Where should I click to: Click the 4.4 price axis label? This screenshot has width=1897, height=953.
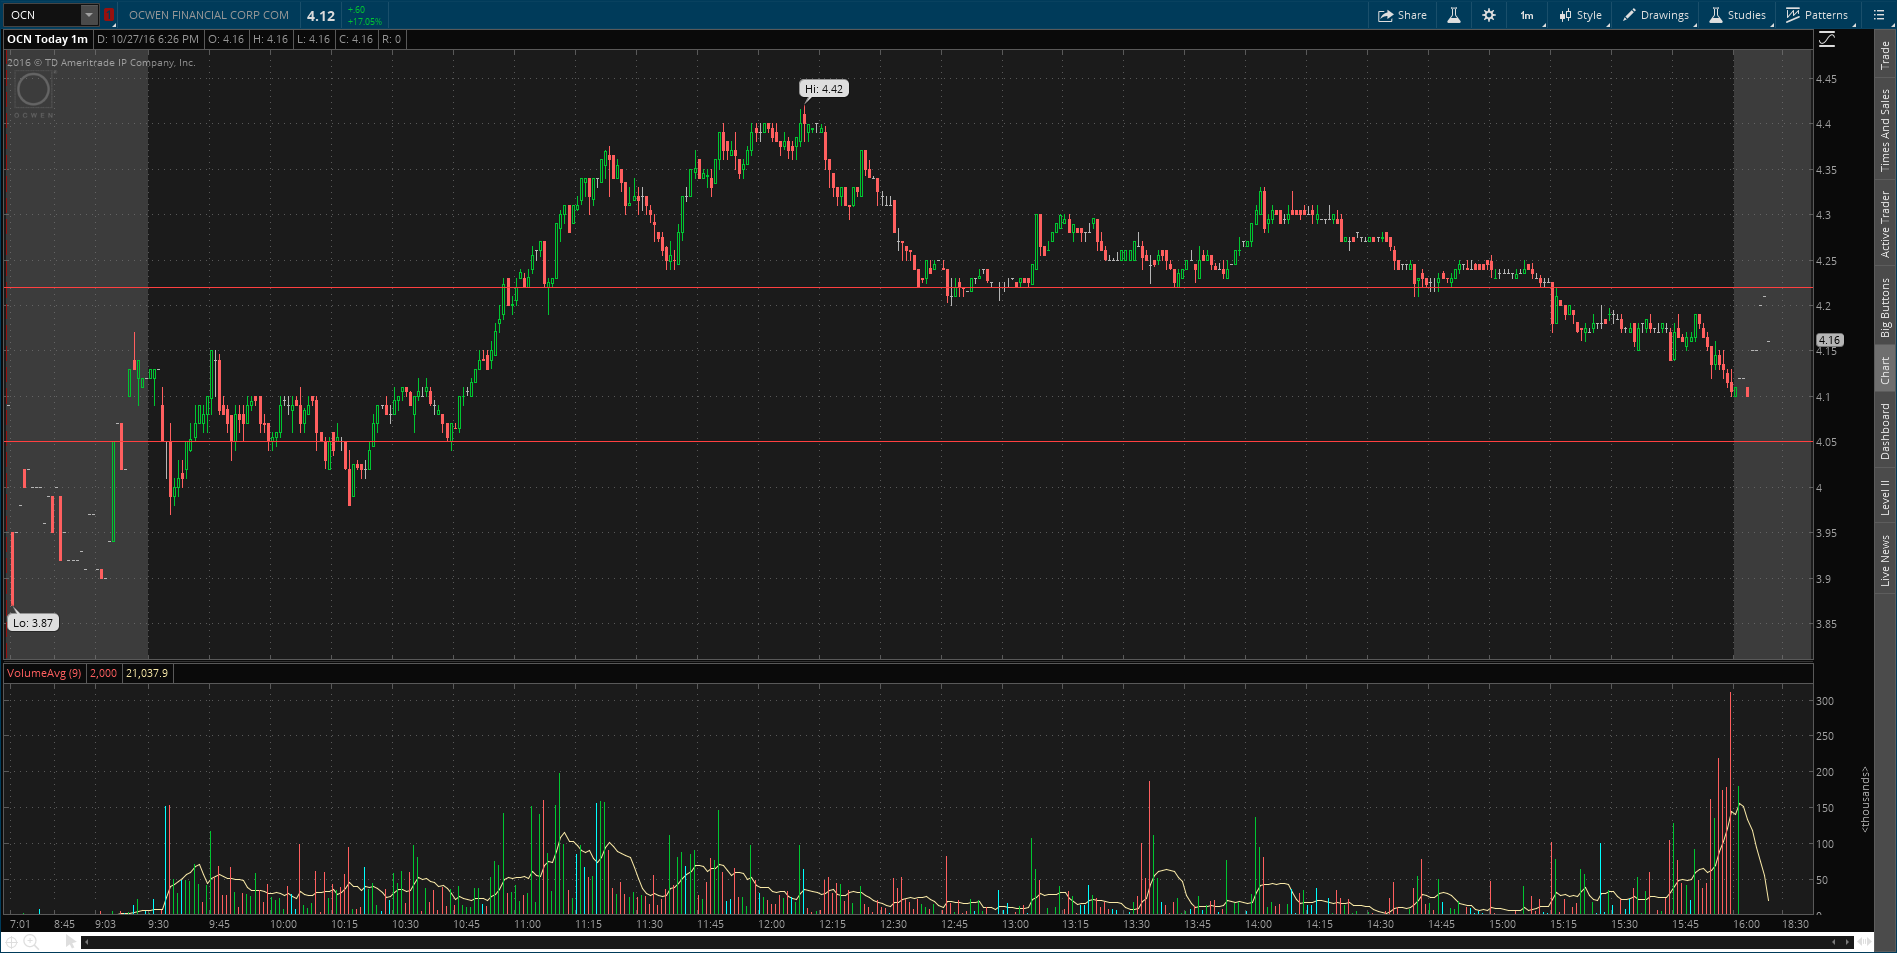(x=1824, y=124)
